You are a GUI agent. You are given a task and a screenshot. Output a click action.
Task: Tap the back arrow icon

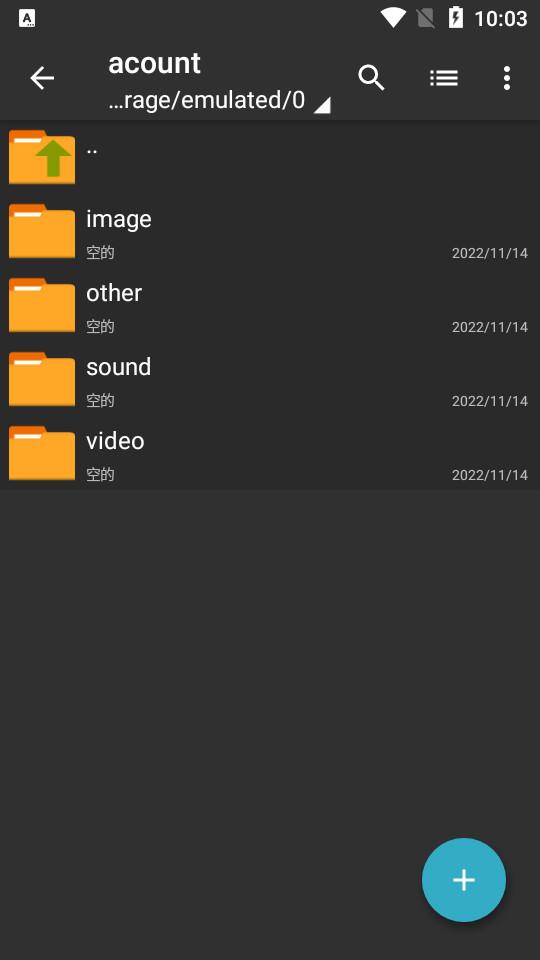pos(42,78)
